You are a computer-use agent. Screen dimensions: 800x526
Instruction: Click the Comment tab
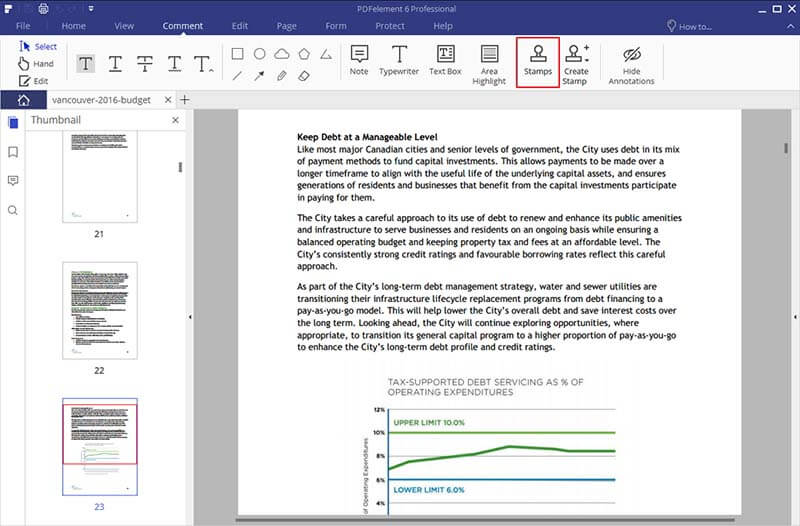click(x=183, y=26)
